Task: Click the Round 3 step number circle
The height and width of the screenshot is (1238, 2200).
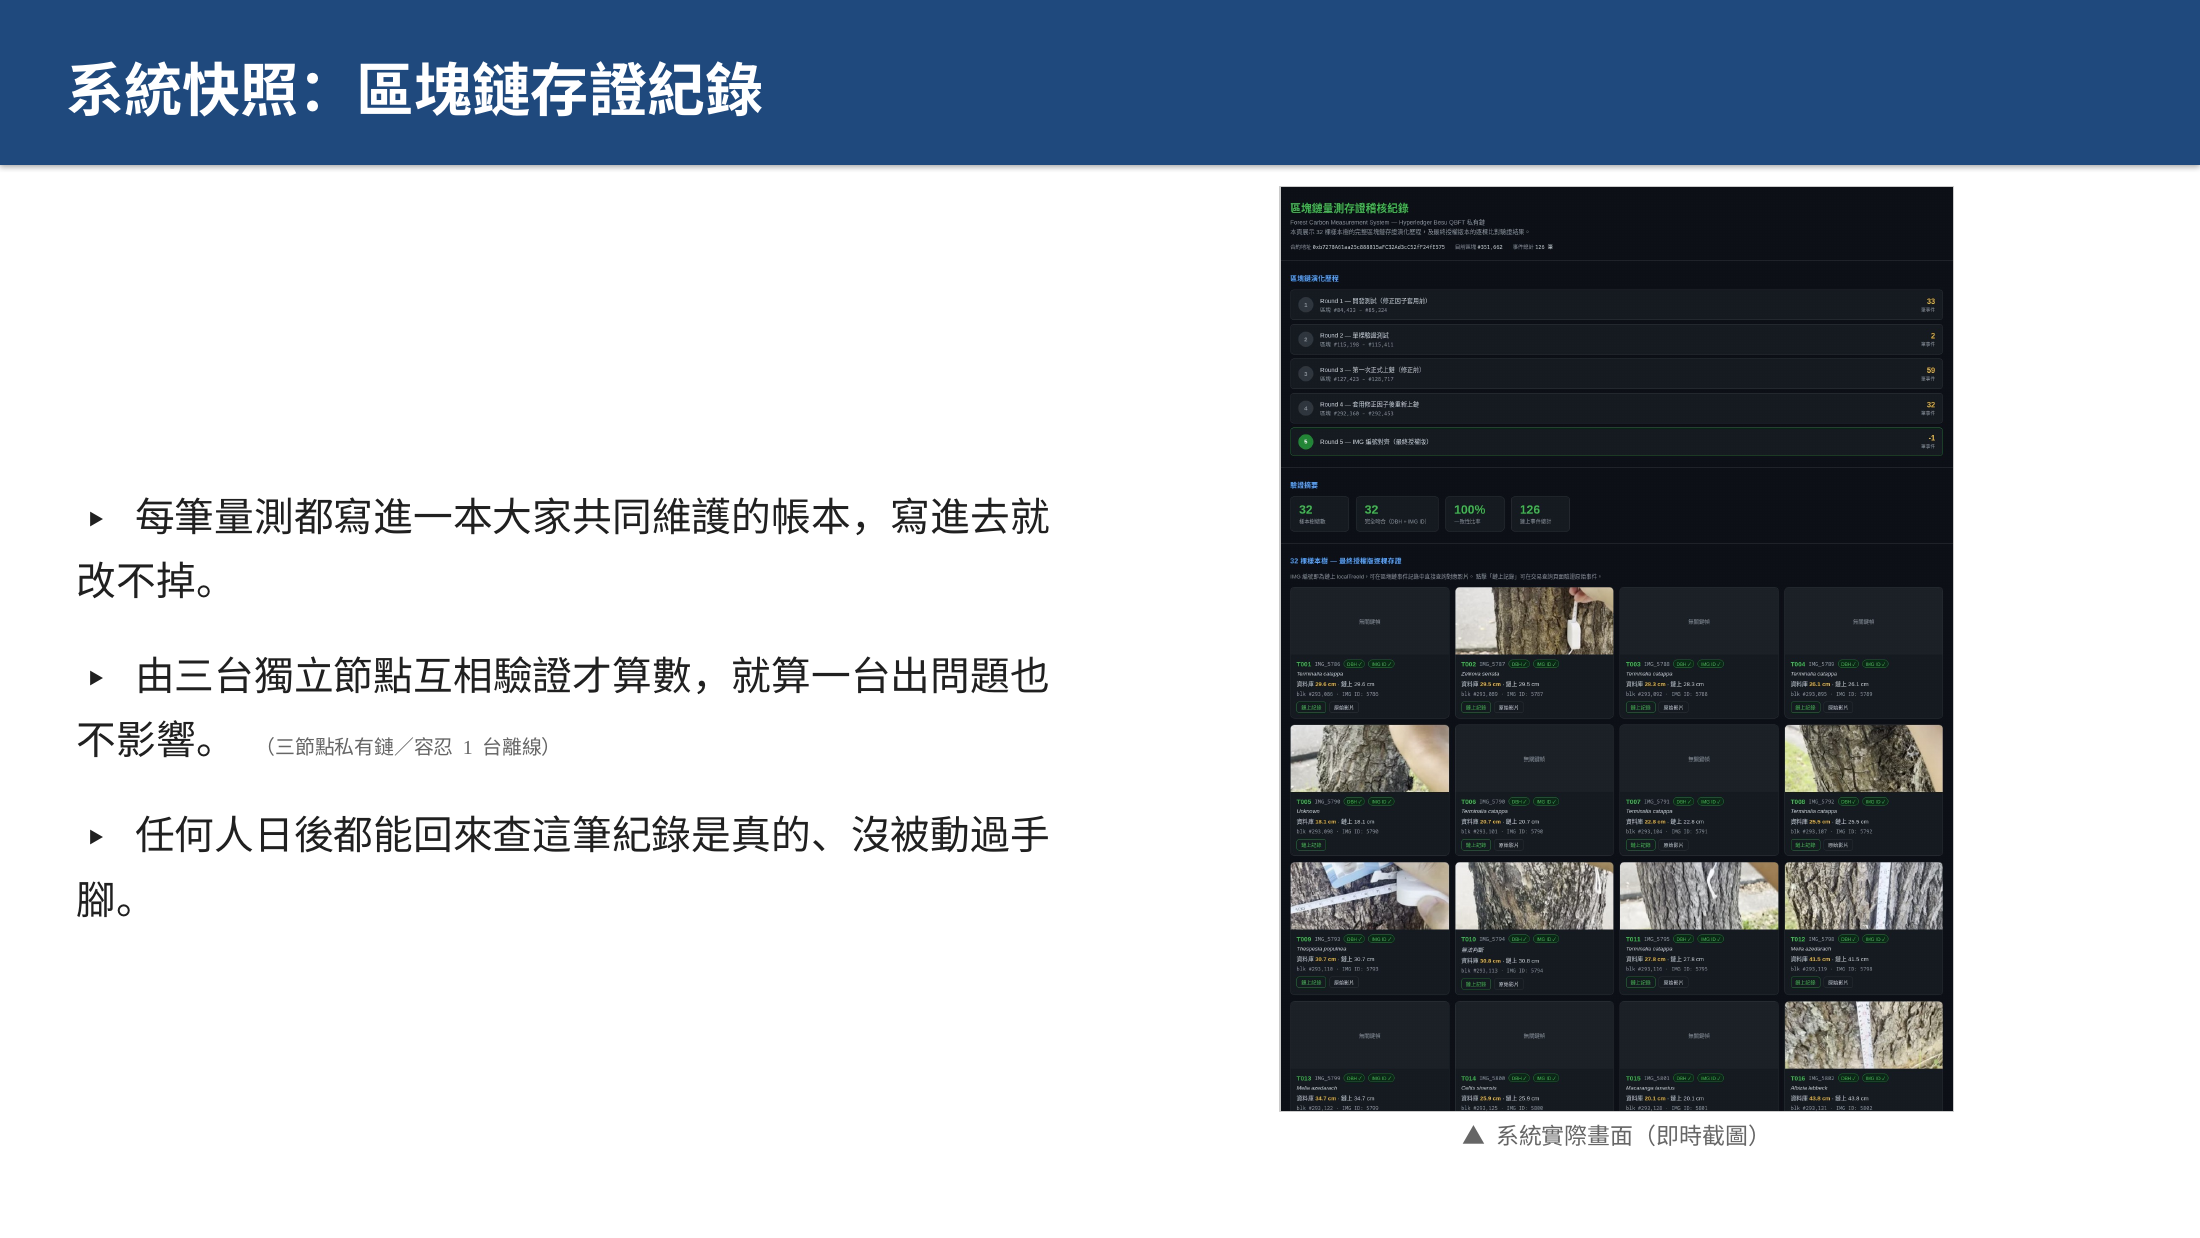Action: (x=1305, y=374)
